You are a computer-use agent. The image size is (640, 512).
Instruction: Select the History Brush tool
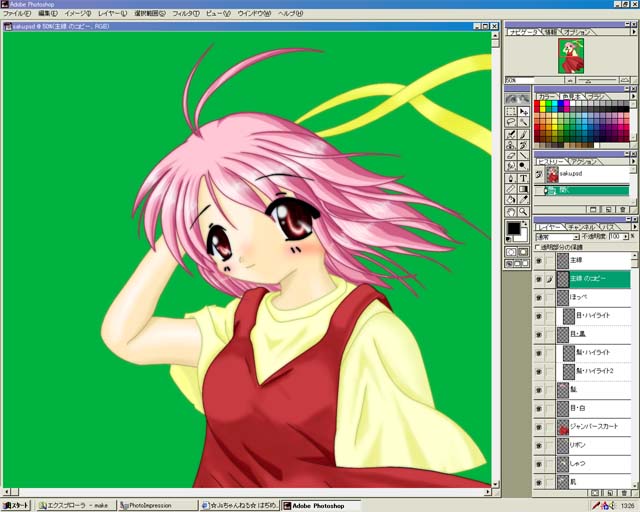(523, 145)
